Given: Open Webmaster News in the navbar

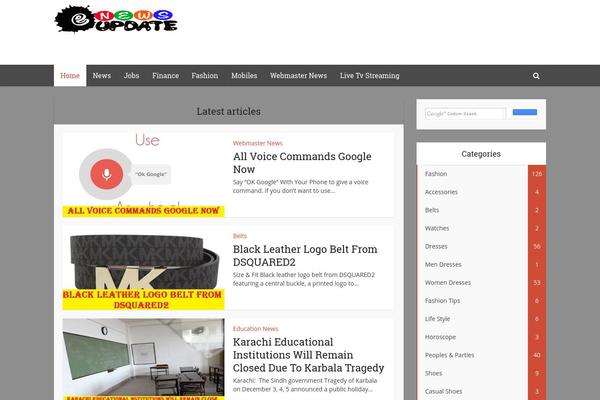Looking at the screenshot, I should 298,76.
